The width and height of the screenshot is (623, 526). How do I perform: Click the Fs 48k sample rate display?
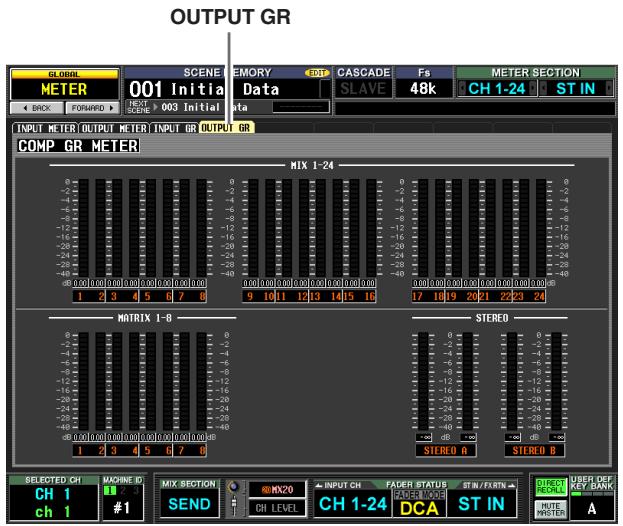click(x=424, y=89)
